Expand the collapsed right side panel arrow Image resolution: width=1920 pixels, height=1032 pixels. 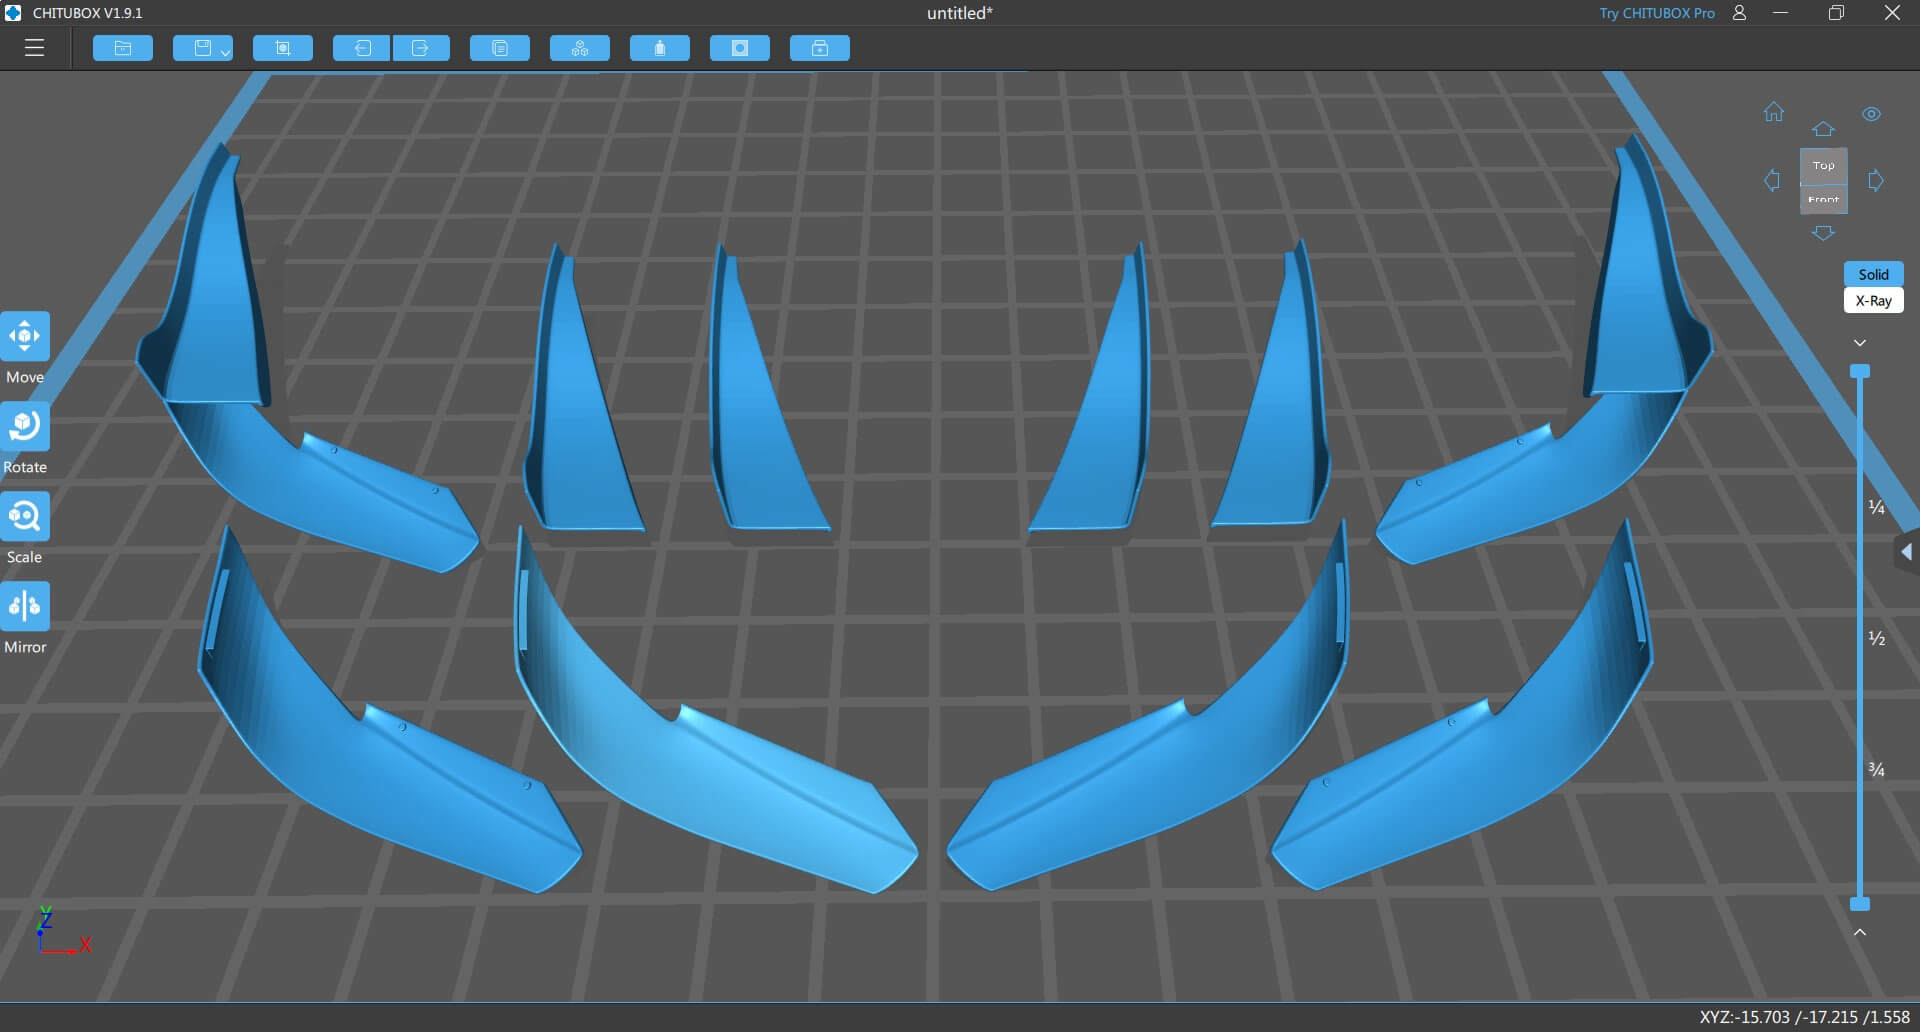click(x=1906, y=552)
